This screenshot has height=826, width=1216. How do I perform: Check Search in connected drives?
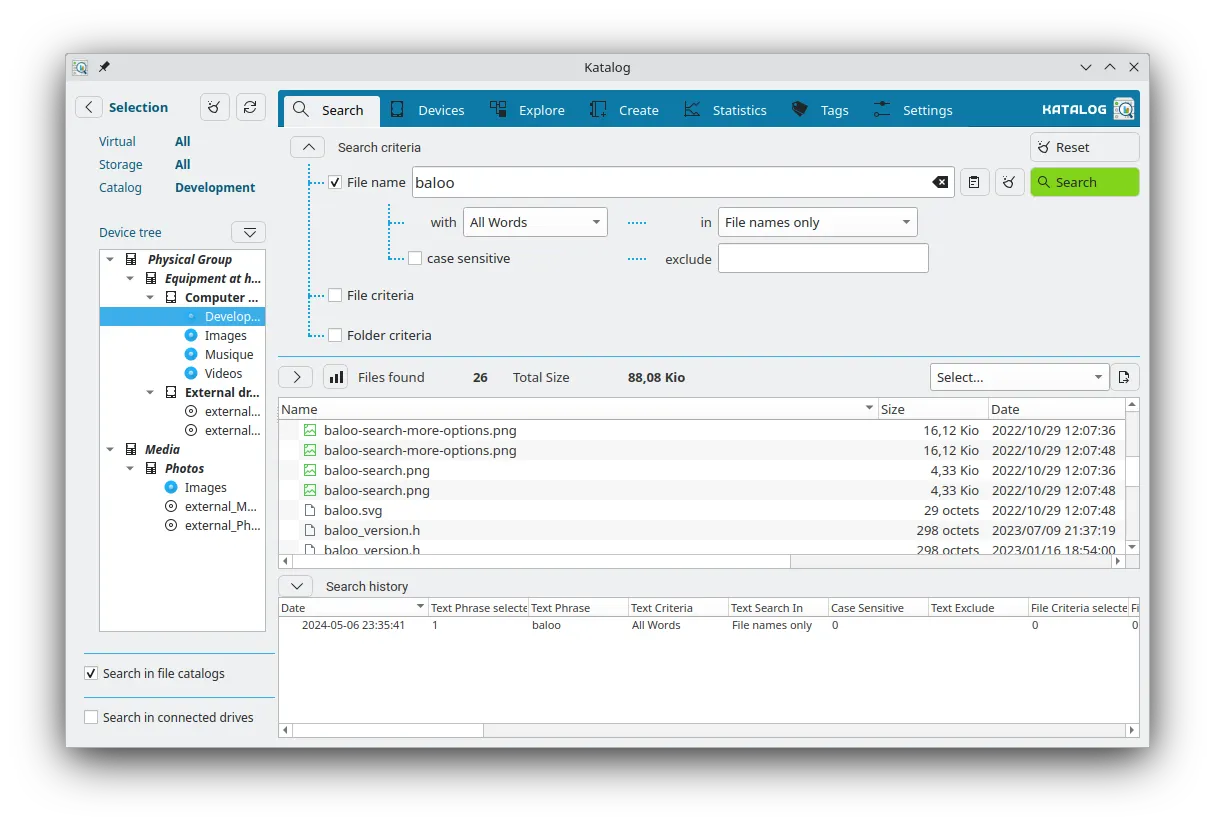(x=91, y=717)
